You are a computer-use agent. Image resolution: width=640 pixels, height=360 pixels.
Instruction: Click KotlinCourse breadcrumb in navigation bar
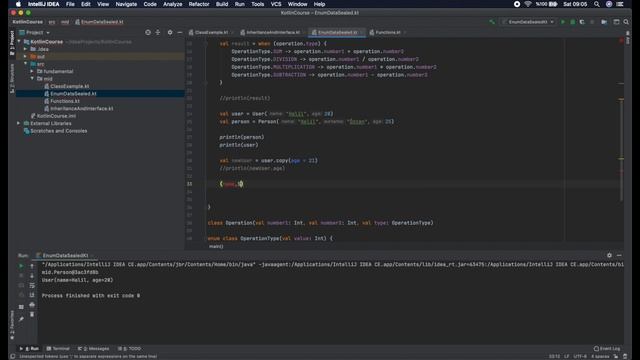[27, 22]
